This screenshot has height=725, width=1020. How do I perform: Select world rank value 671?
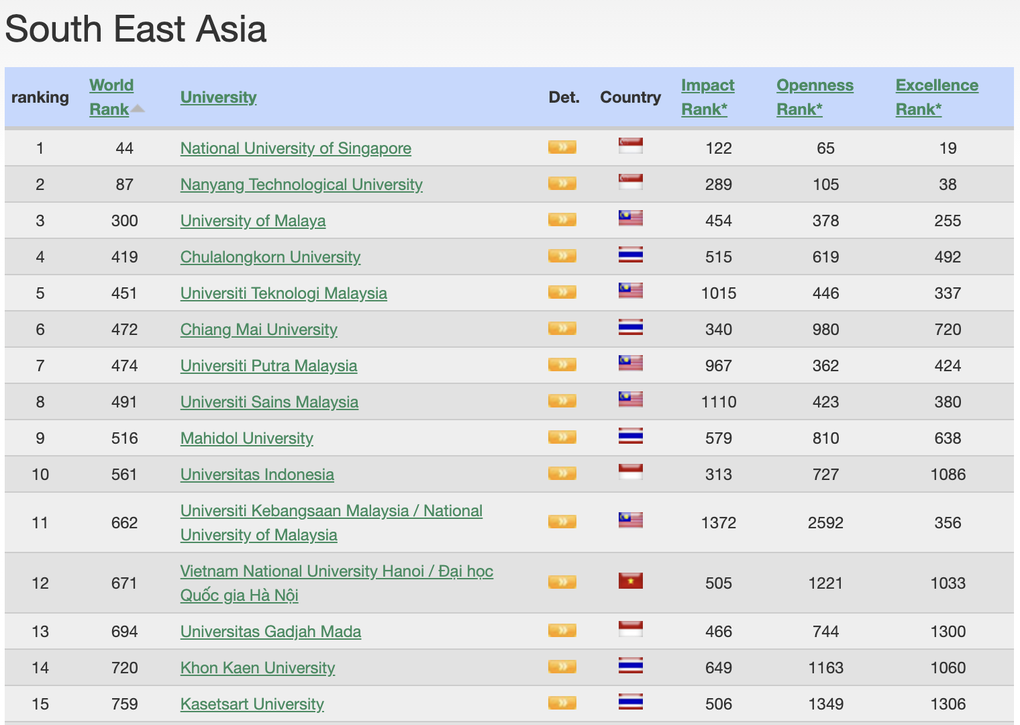click(124, 583)
